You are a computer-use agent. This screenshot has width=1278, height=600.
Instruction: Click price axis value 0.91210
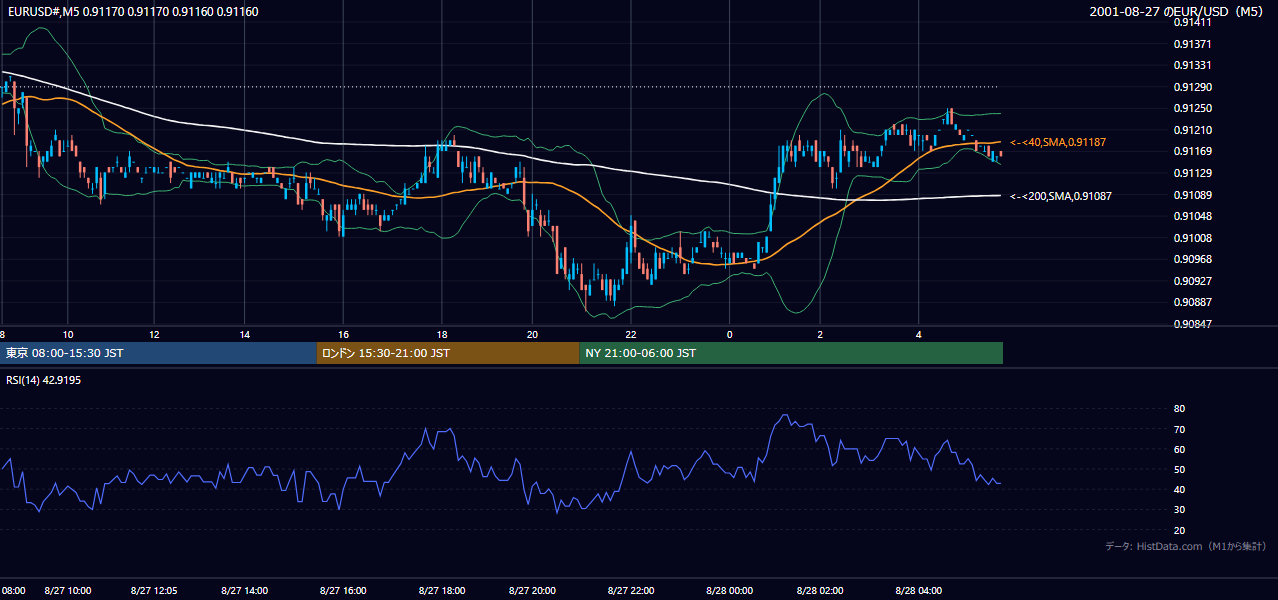click(1194, 131)
